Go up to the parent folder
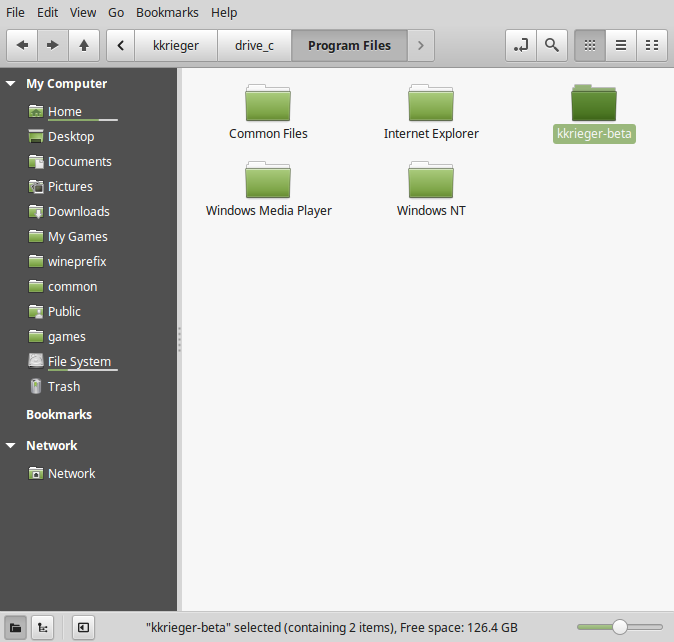 point(84,45)
